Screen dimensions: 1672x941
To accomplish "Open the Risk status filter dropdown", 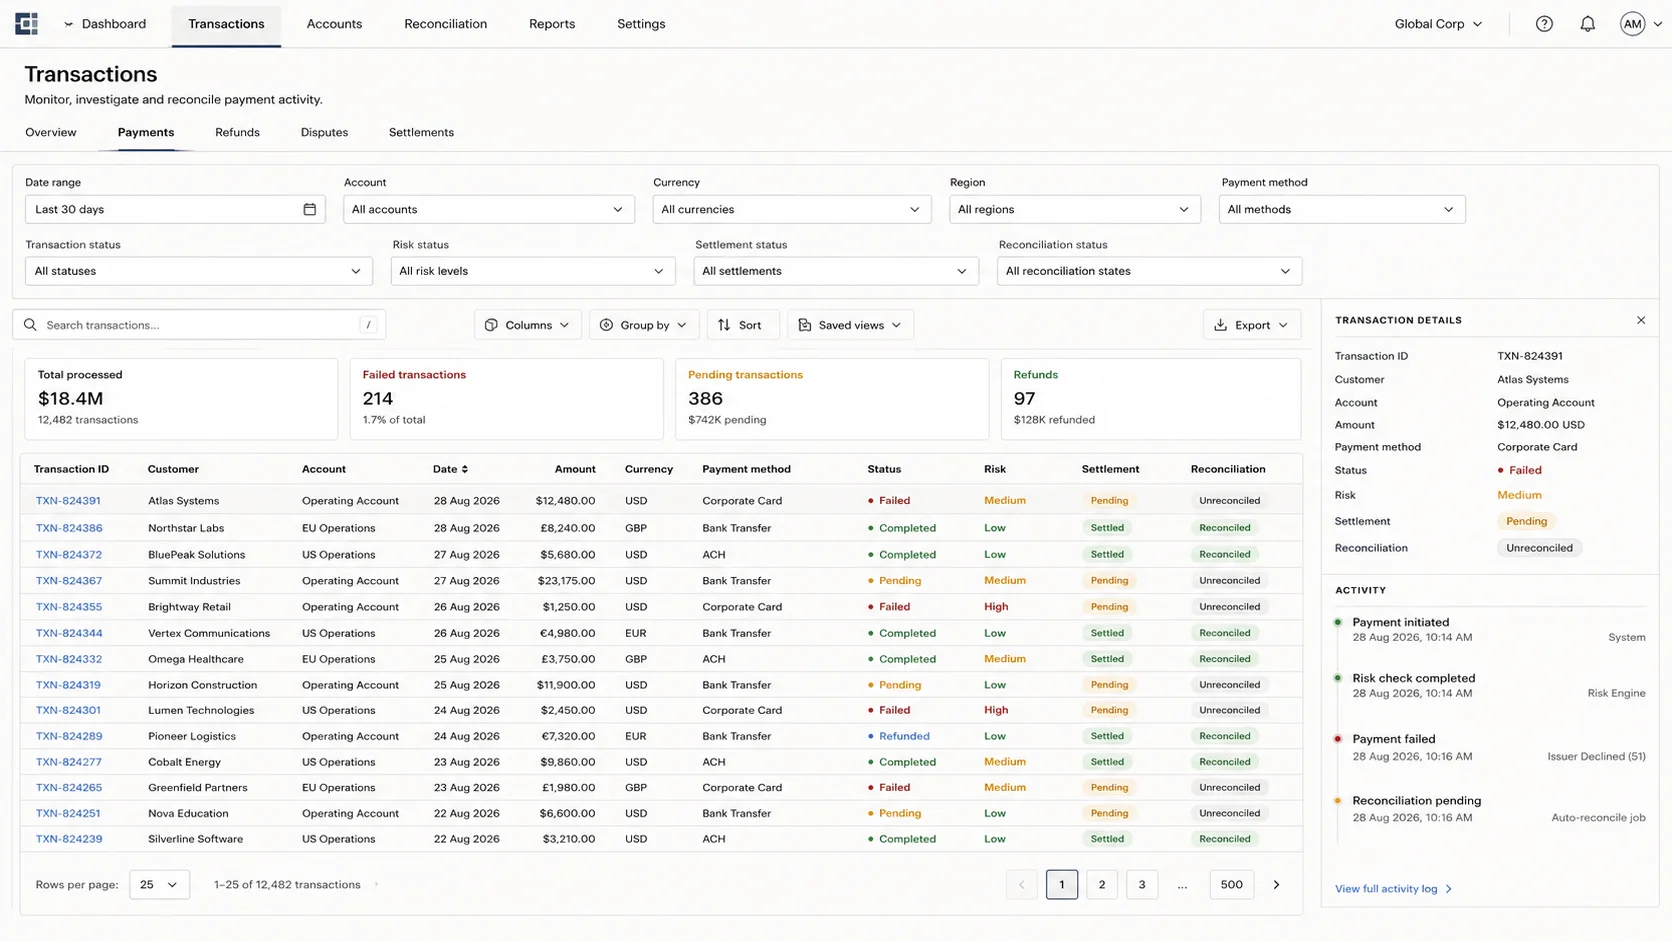I will (x=532, y=271).
